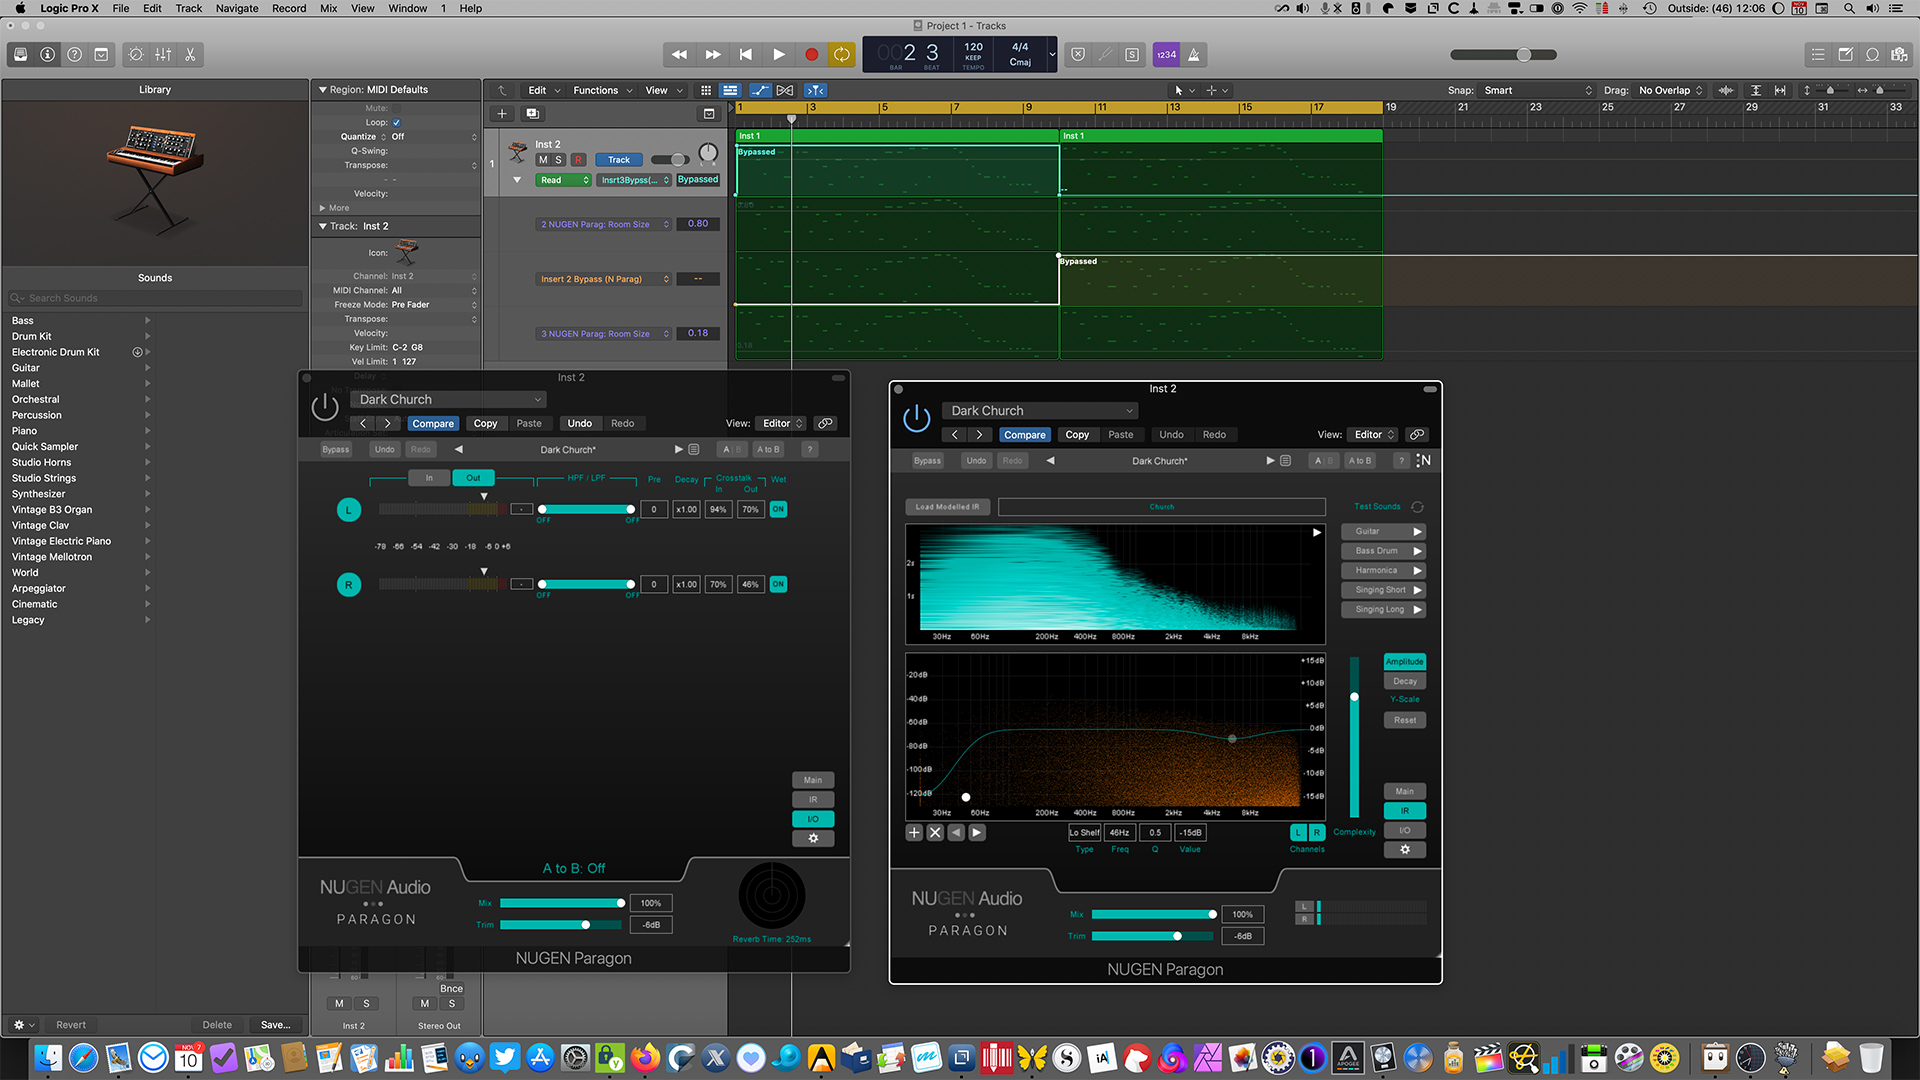Screen dimensions: 1920x1080
Task: Open Spotlight search in macOS menu bar
Action: click(1848, 8)
